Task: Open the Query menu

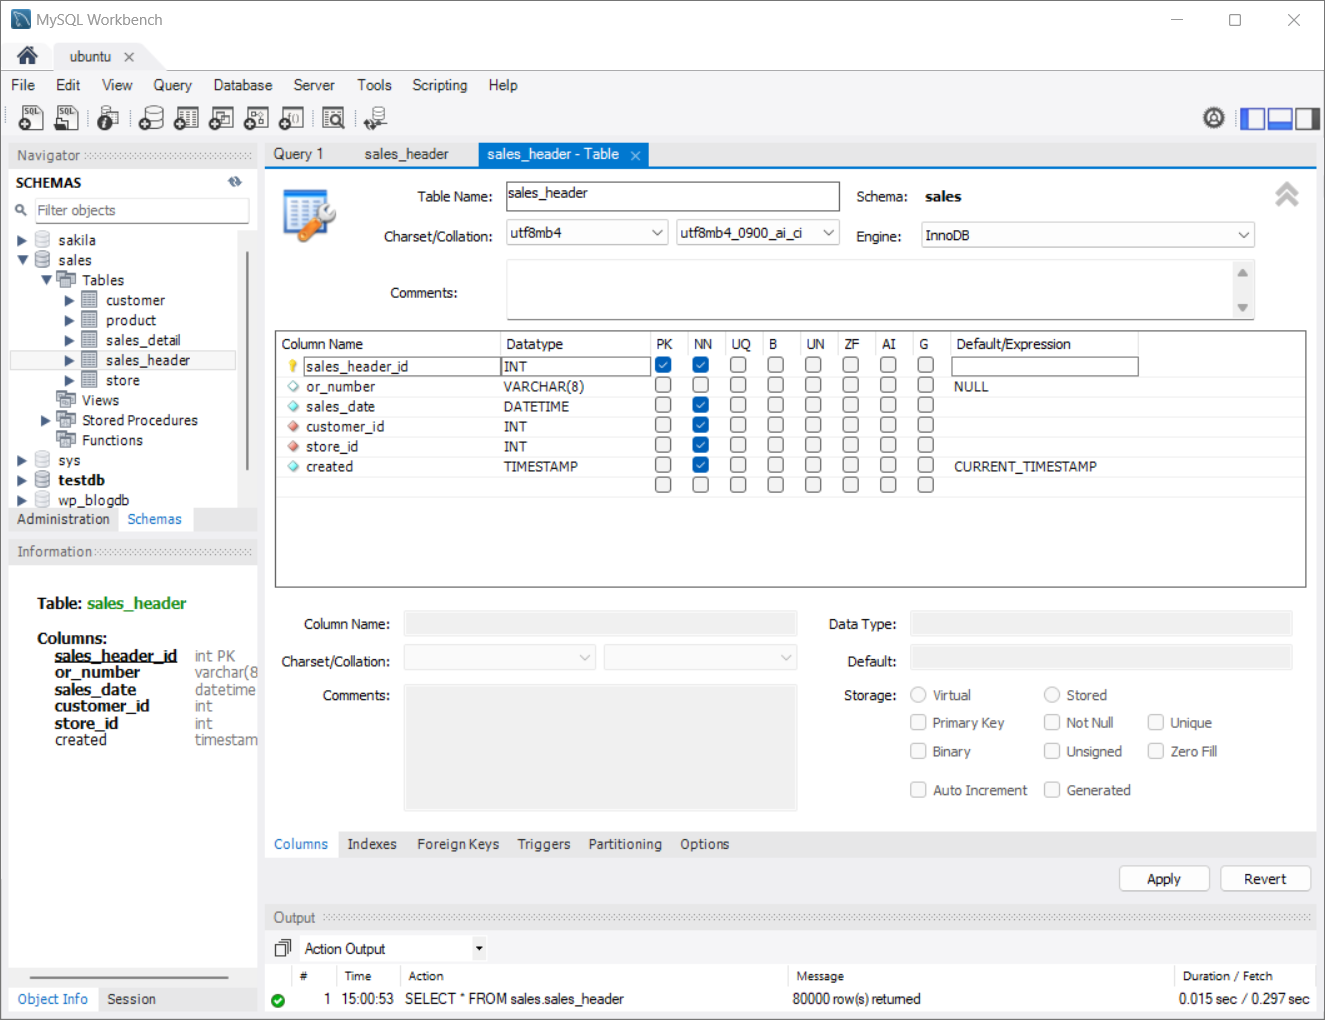Action: (172, 85)
